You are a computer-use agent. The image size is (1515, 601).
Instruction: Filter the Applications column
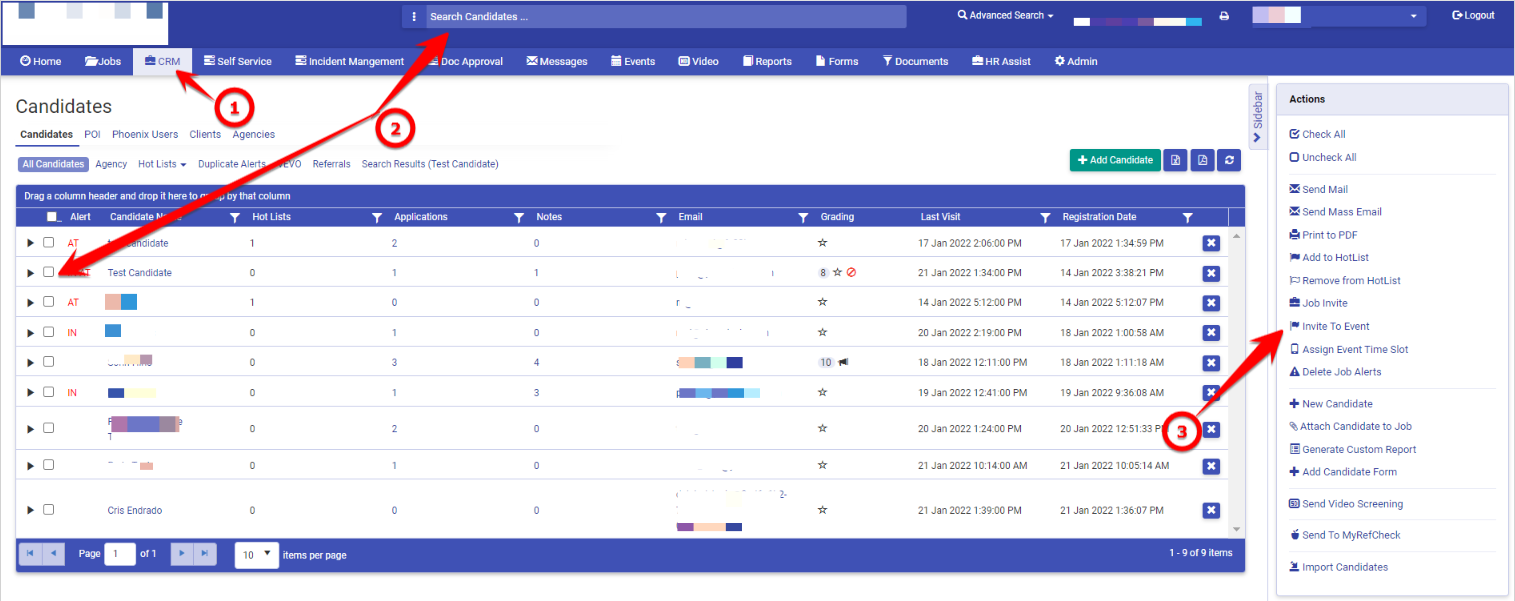[519, 217]
